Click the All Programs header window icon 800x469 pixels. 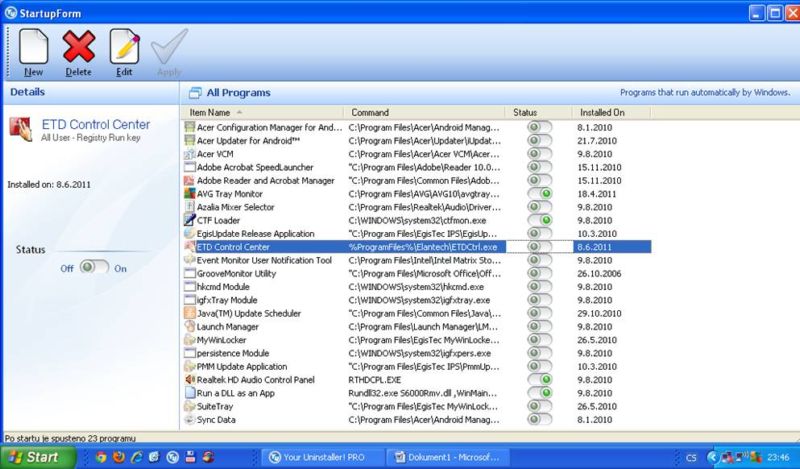(195, 93)
